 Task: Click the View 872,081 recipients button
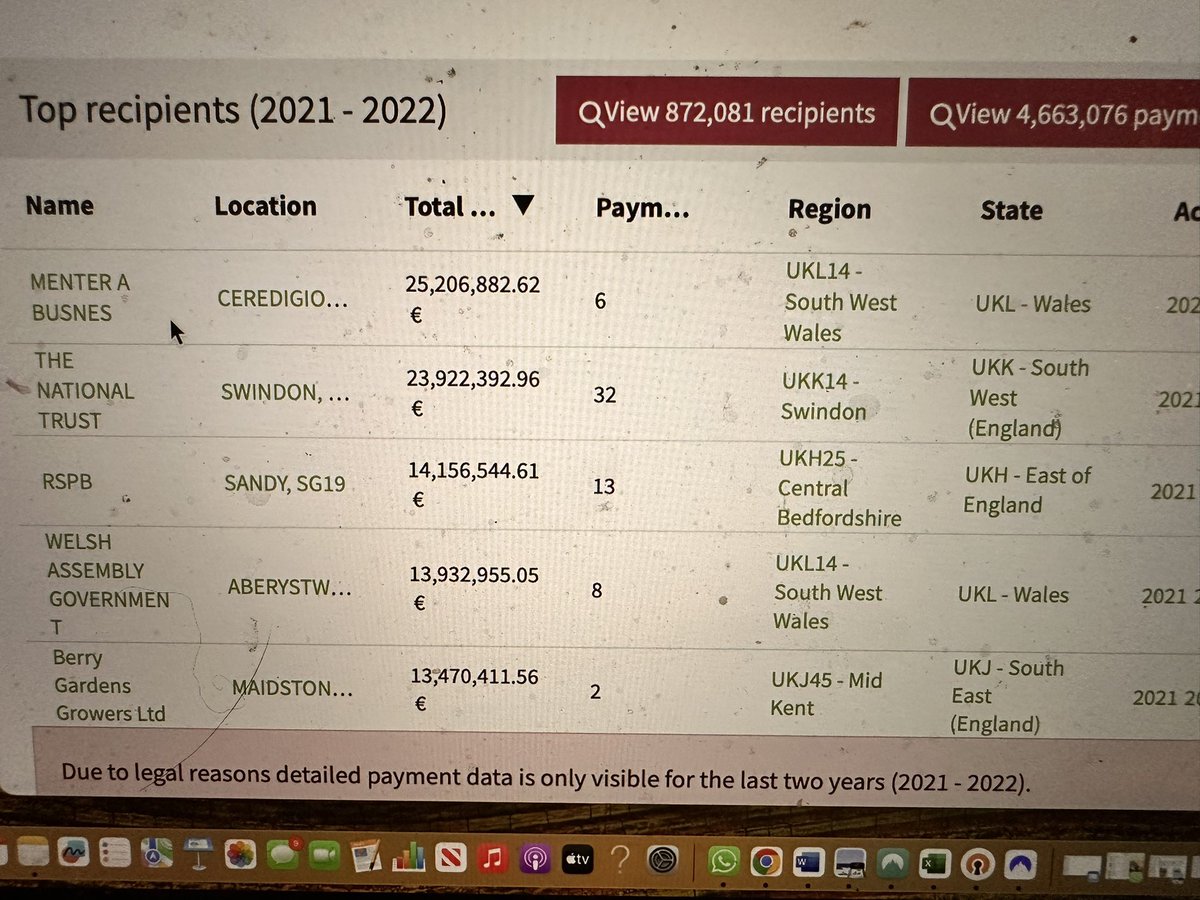727,112
